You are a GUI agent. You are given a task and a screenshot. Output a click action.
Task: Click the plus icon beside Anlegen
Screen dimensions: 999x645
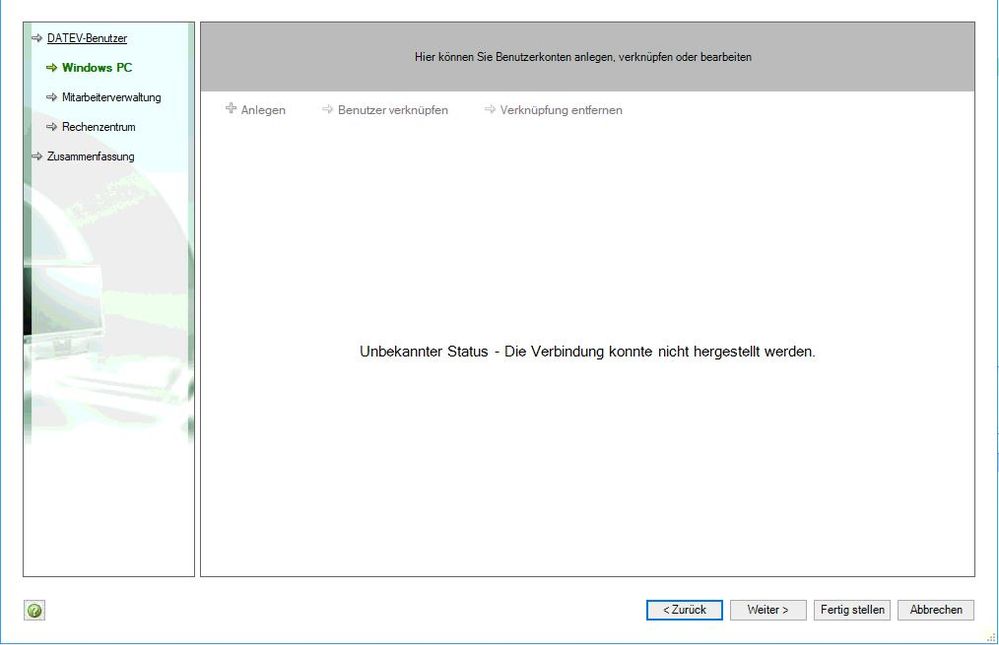click(231, 109)
